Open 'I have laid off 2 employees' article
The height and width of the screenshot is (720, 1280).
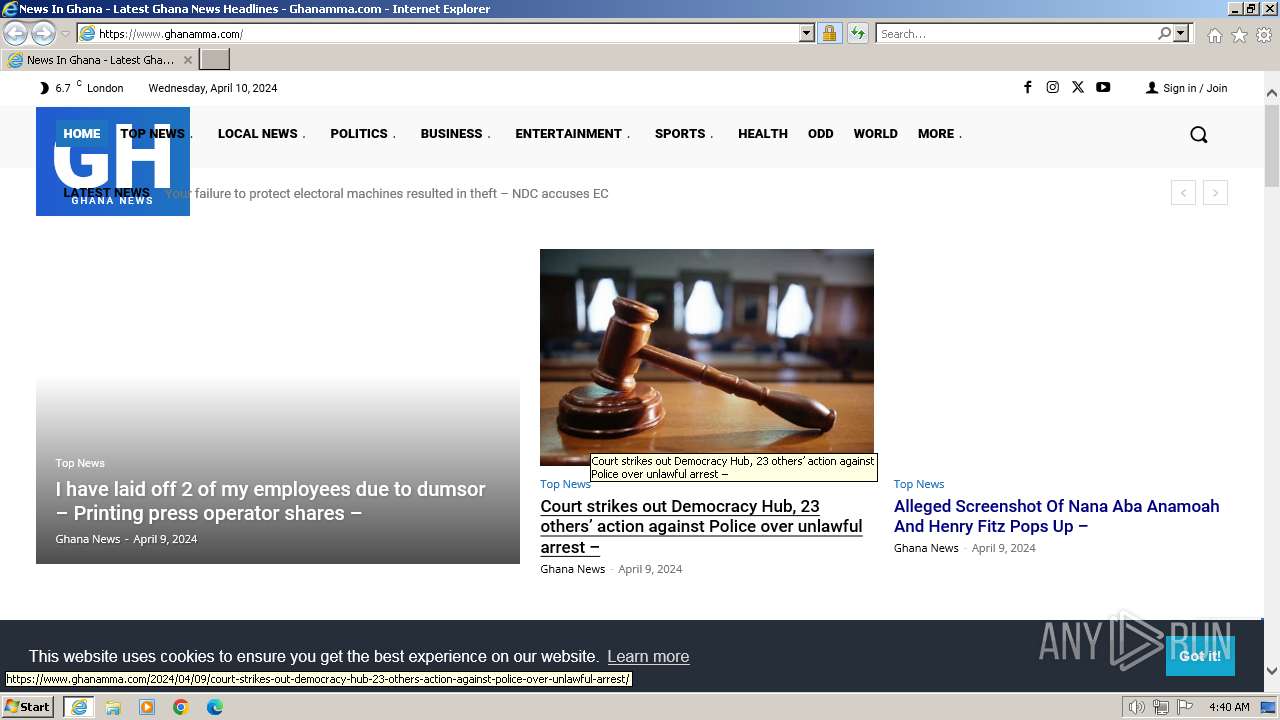[271, 501]
